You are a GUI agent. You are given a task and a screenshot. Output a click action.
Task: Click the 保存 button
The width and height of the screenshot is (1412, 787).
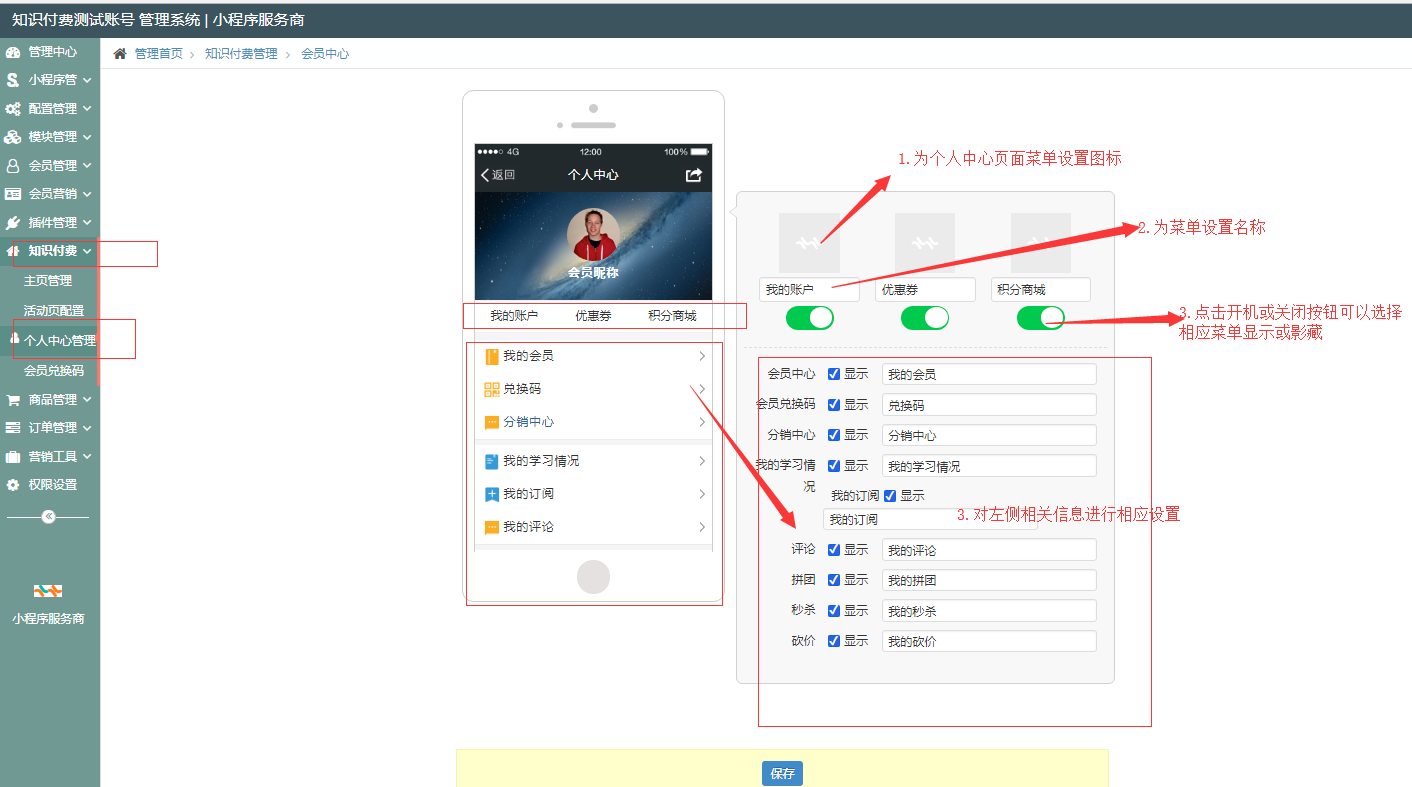tap(782, 774)
